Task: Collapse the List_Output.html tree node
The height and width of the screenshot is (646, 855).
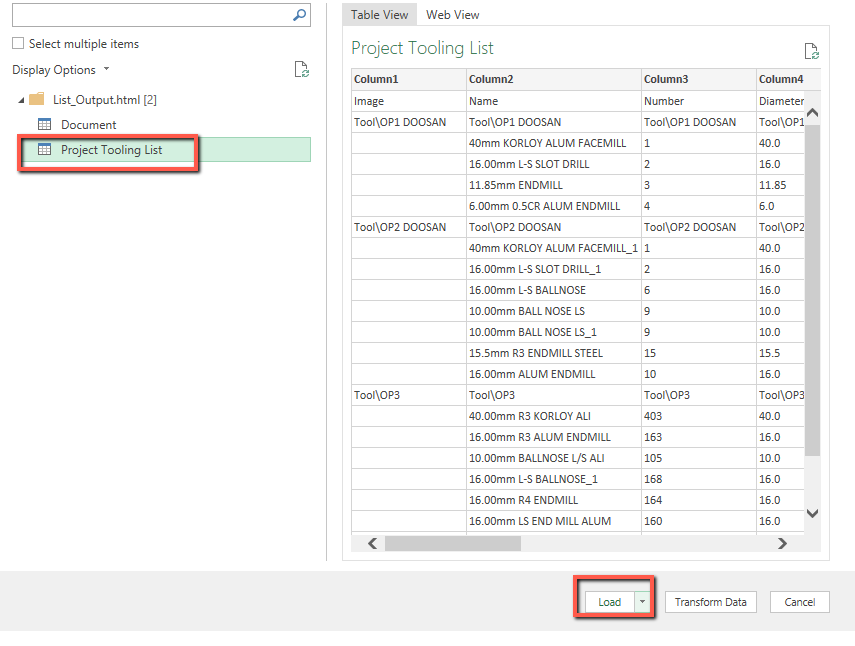Action: (x=21, y=100)
